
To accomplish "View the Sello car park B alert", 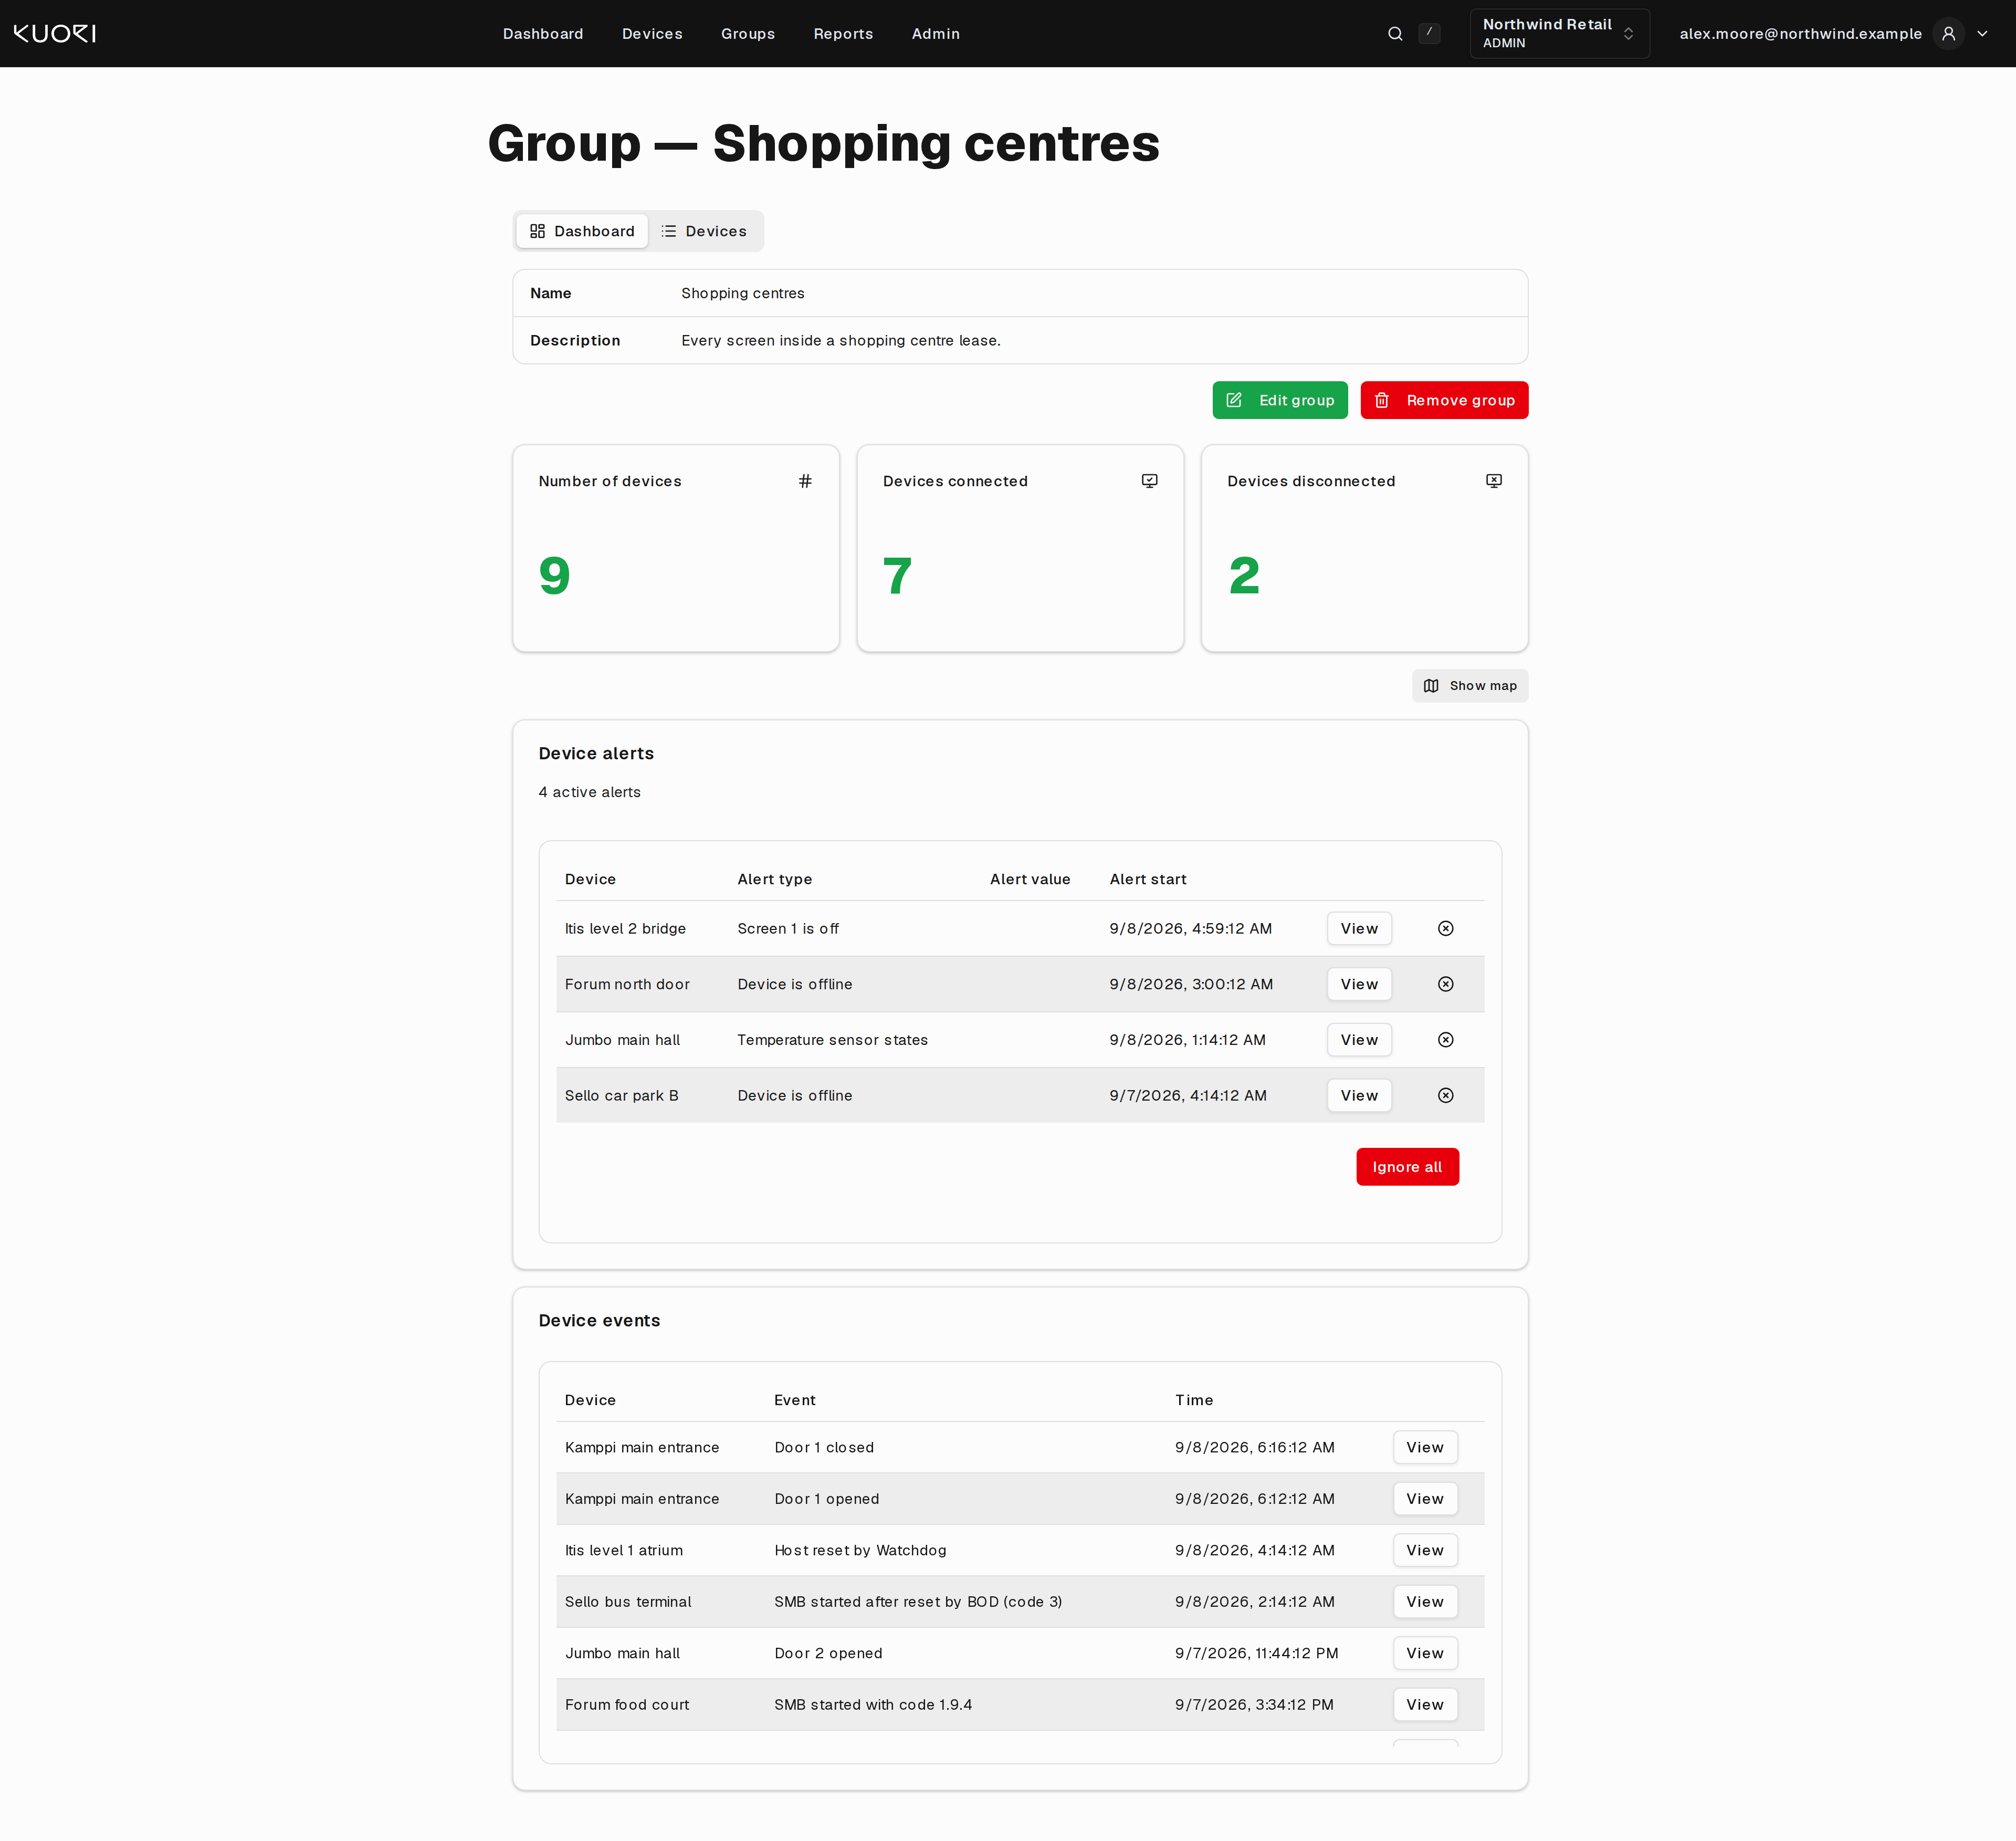I will 1359,1096.
